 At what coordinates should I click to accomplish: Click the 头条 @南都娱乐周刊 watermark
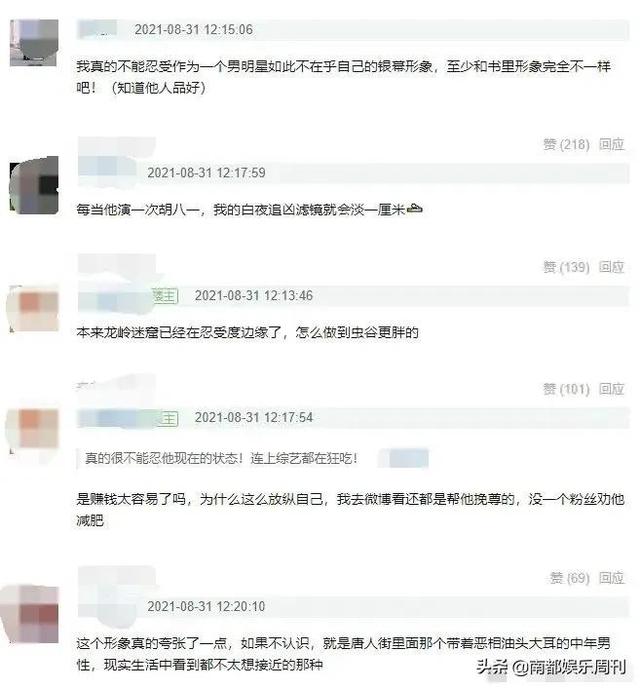[x=551, y=667]
